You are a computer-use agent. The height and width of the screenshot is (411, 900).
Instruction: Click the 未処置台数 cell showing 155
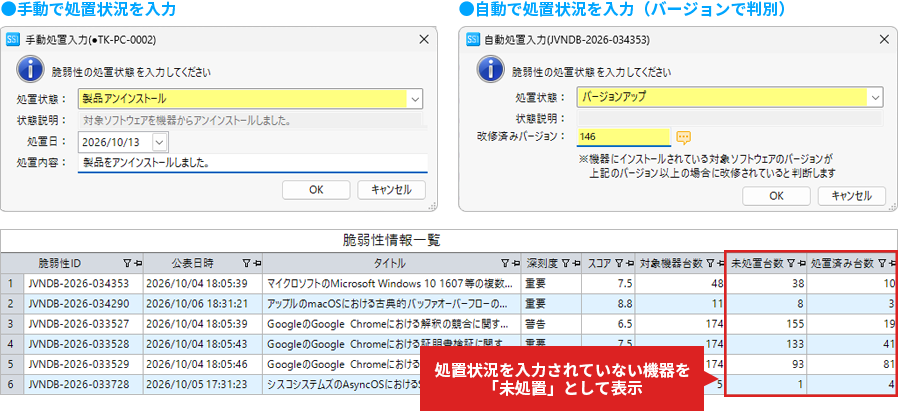tap(766, 324)
